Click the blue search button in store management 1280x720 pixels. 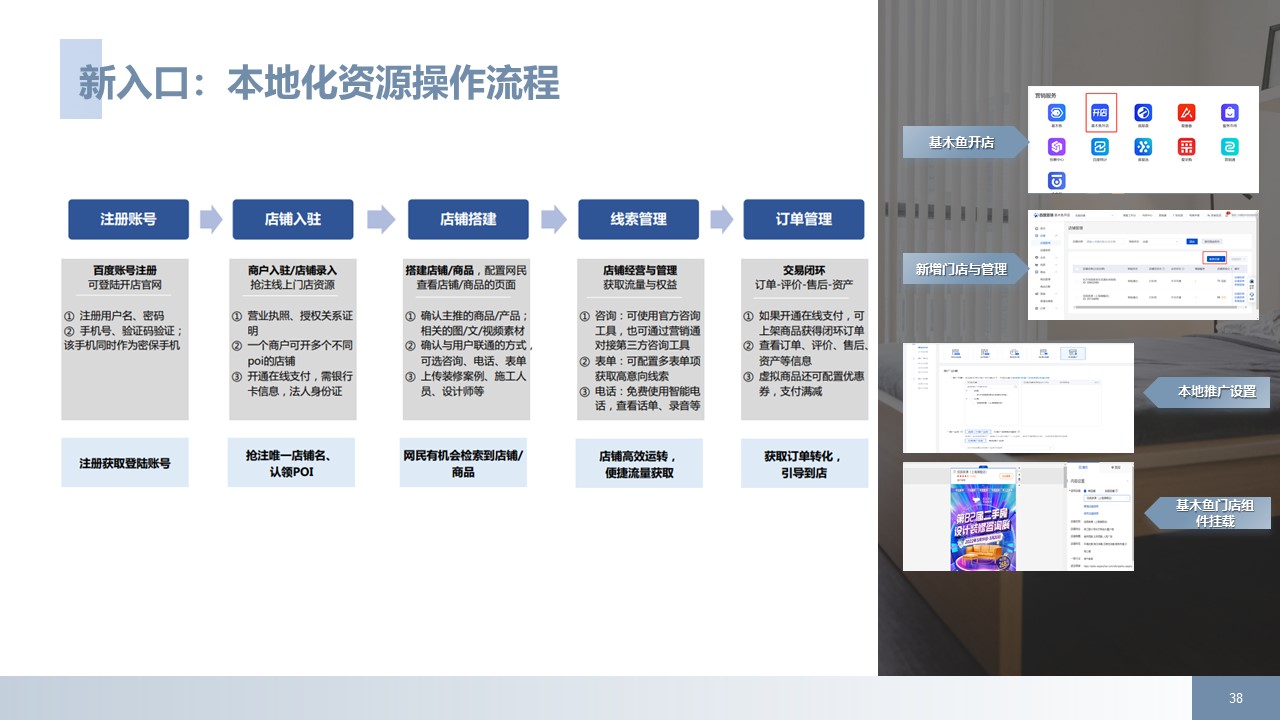coord(1192,242)
